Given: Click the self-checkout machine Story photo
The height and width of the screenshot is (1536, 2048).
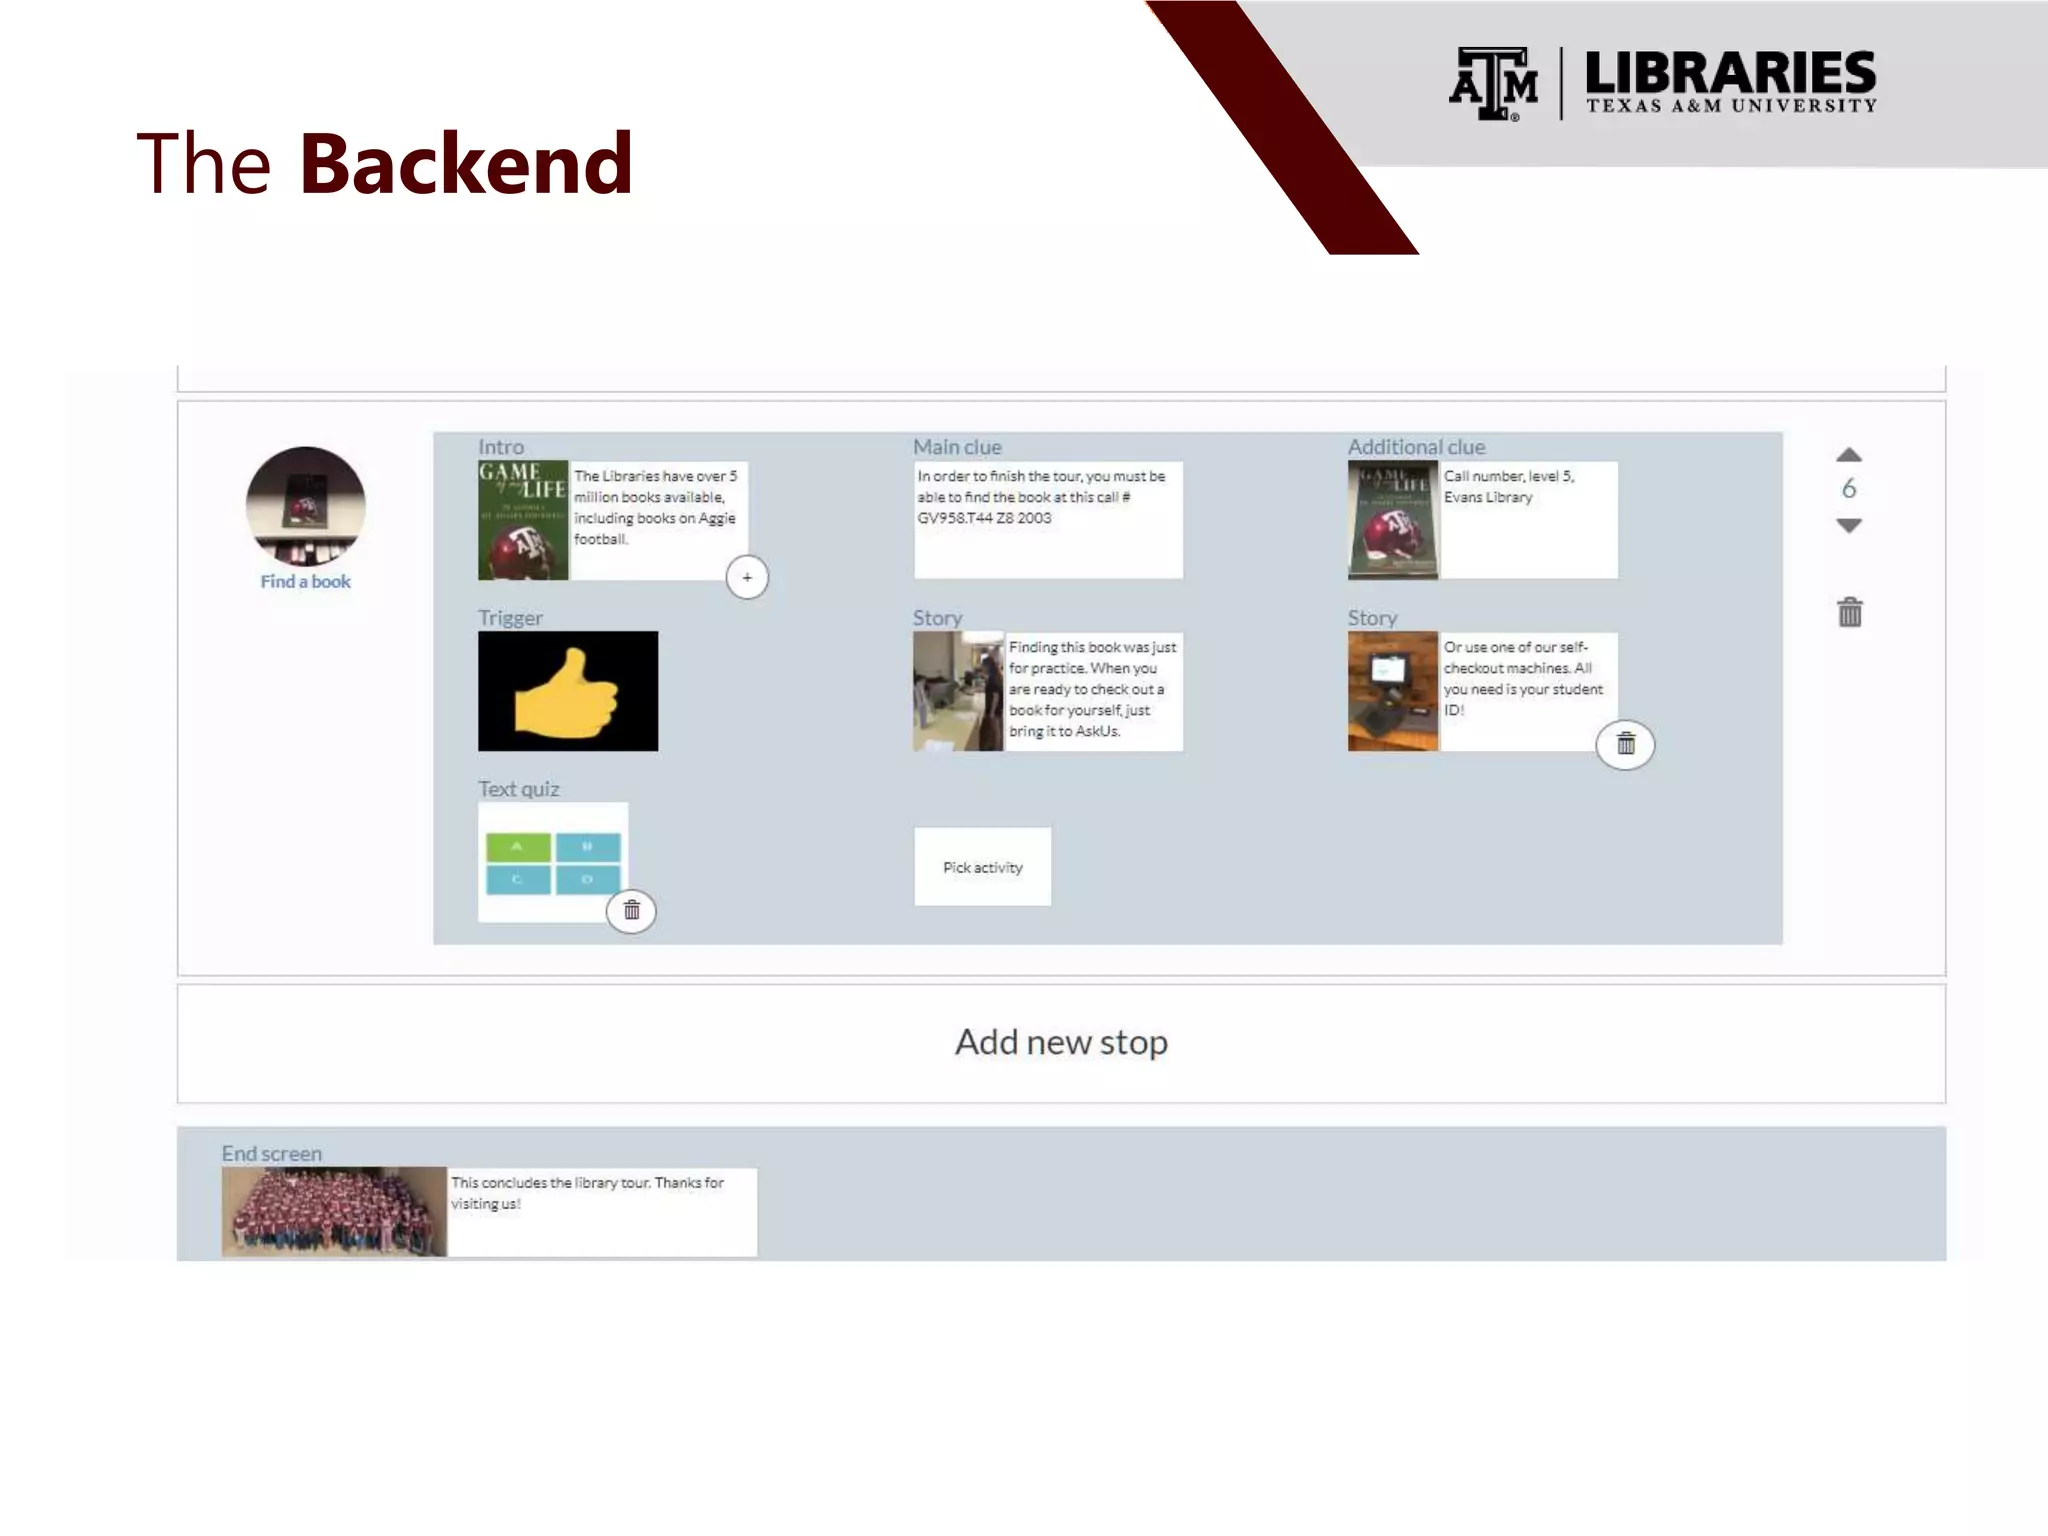Looking at the screenshot, I should pos(1393,691).
